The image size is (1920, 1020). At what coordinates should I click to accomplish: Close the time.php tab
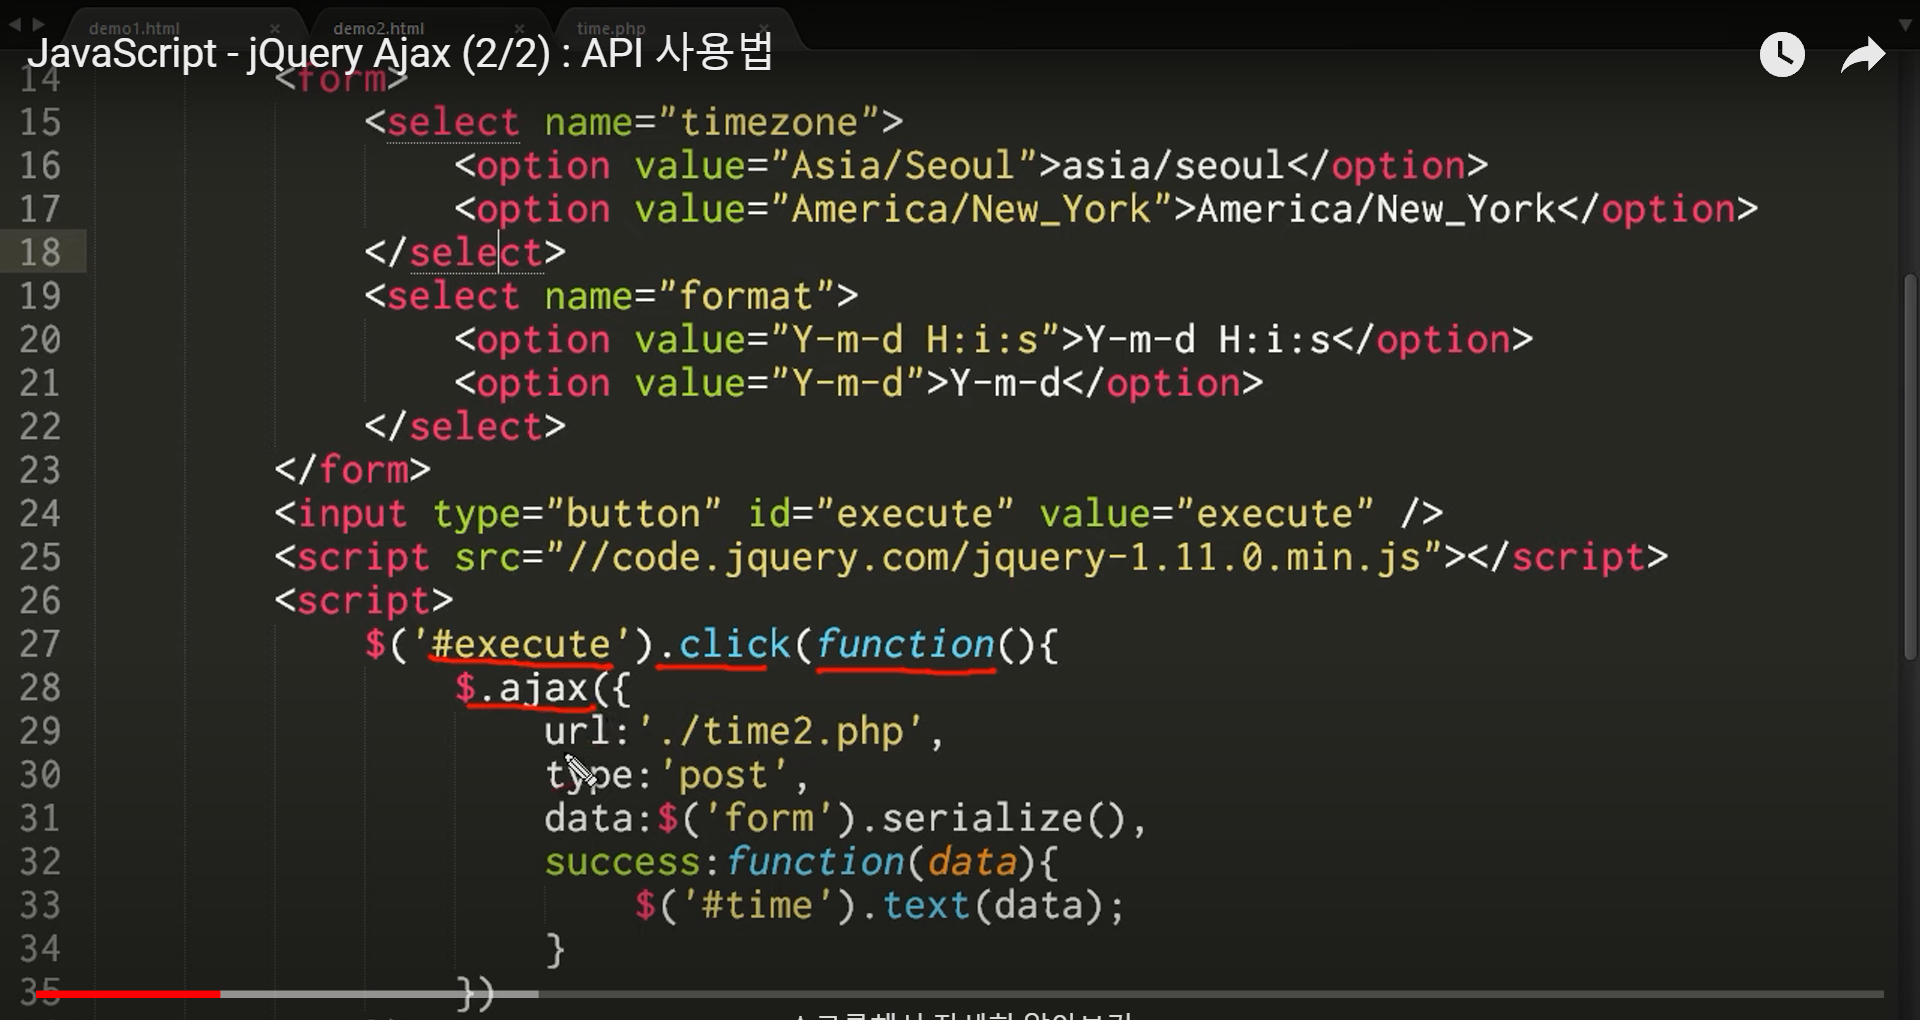[765, 28]
